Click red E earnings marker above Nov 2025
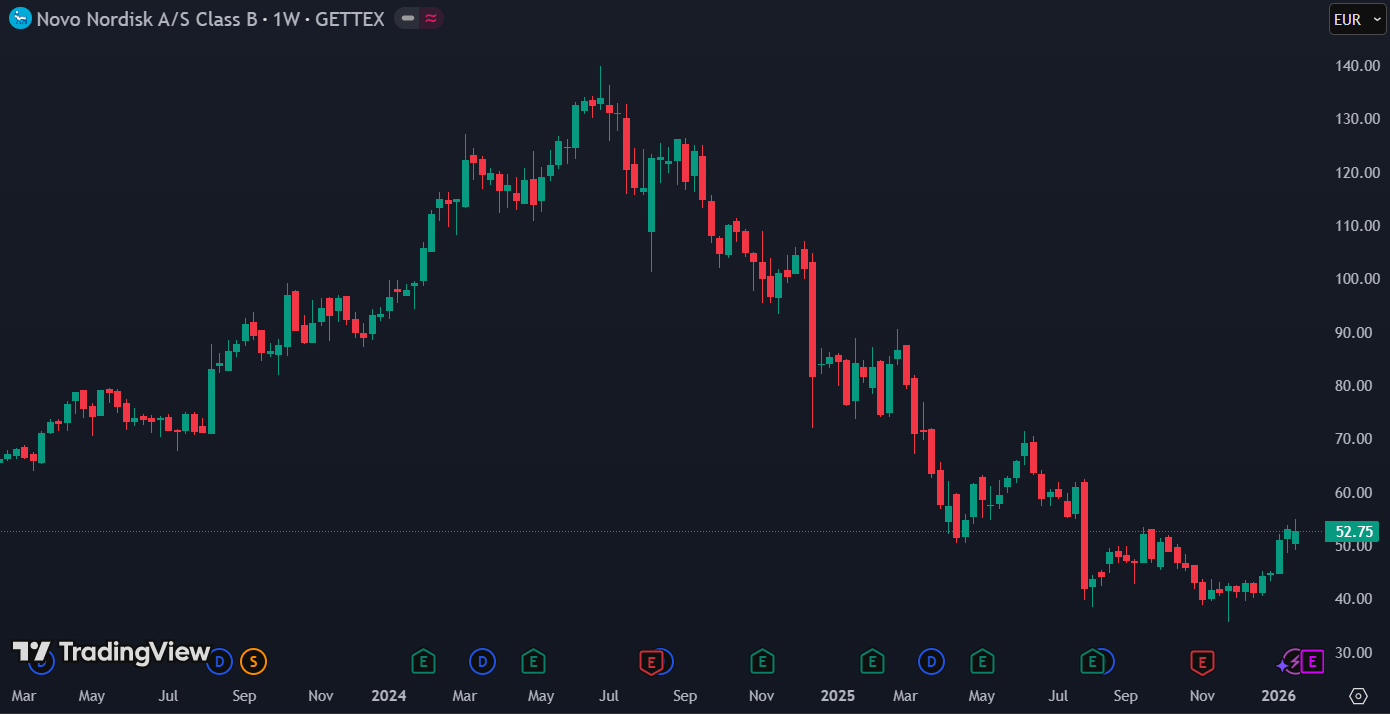This screenshot has height=714, width=1390. pyautogui.click(x=1202, y=661)
